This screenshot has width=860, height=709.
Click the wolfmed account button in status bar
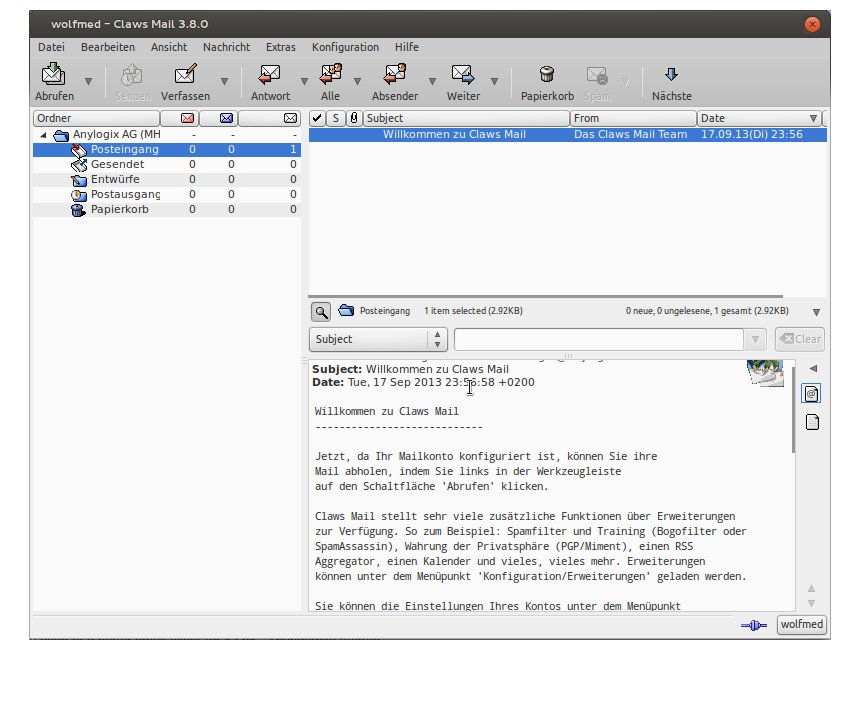tap(802, 625)
